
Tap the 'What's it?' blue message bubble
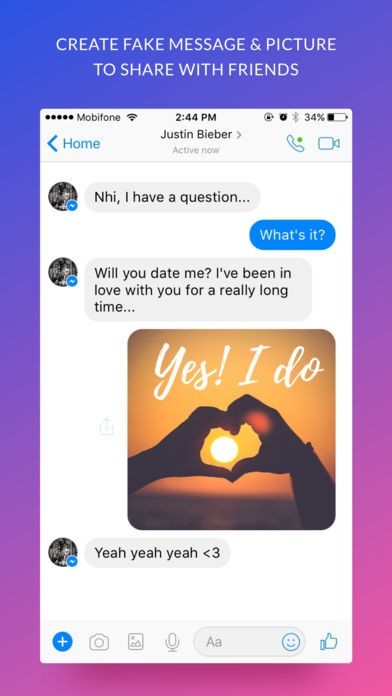292,235
